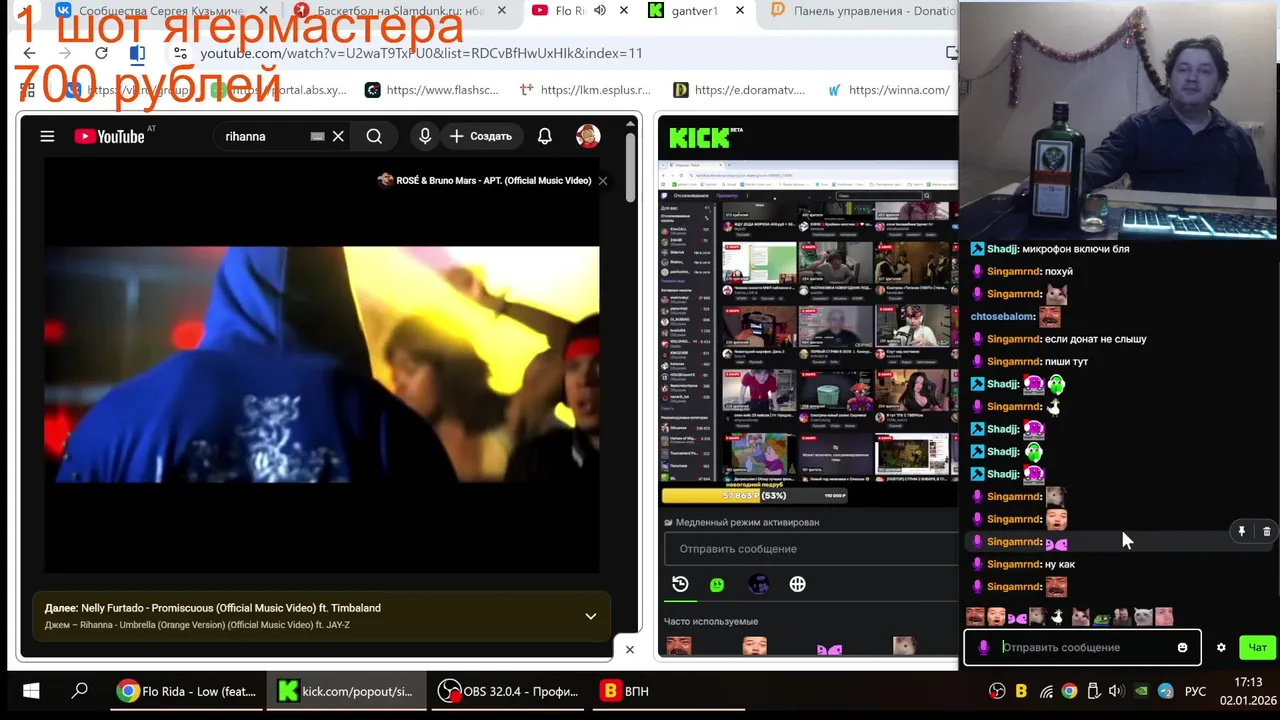Screen dimensions: 1280x720
Task: Start voice search with the microphone
Action: point(425,136)
